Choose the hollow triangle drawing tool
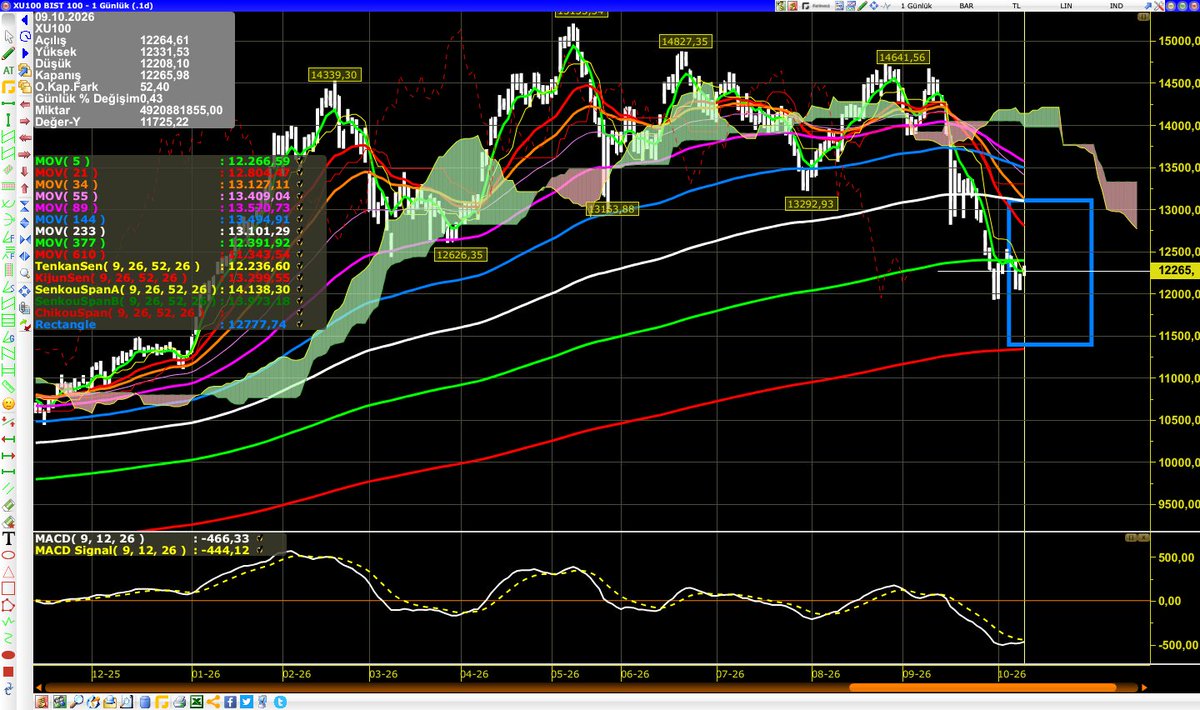1200x710 pixels. pos(8,571)
